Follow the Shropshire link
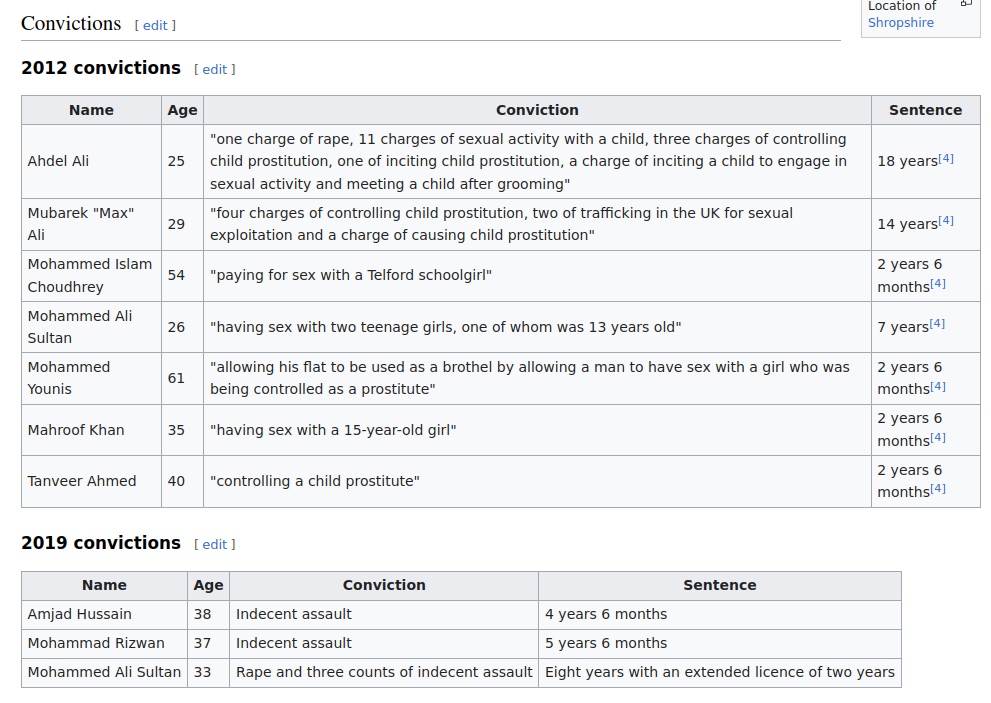 point(901,23)
